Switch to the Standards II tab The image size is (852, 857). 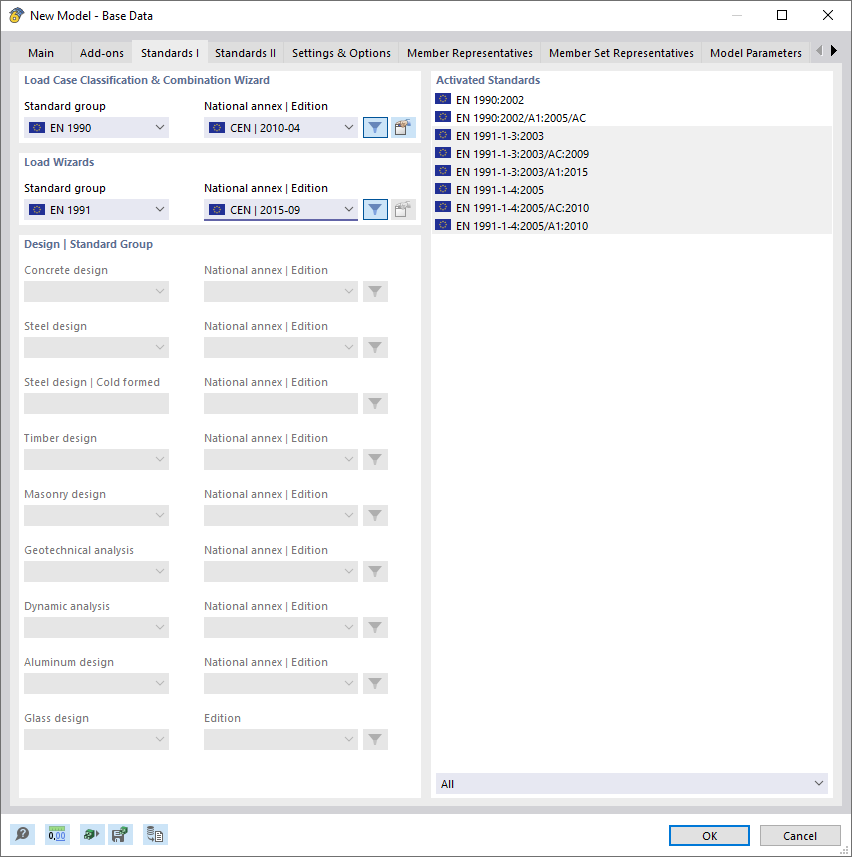pyautogui.click(x=245, y=52)
